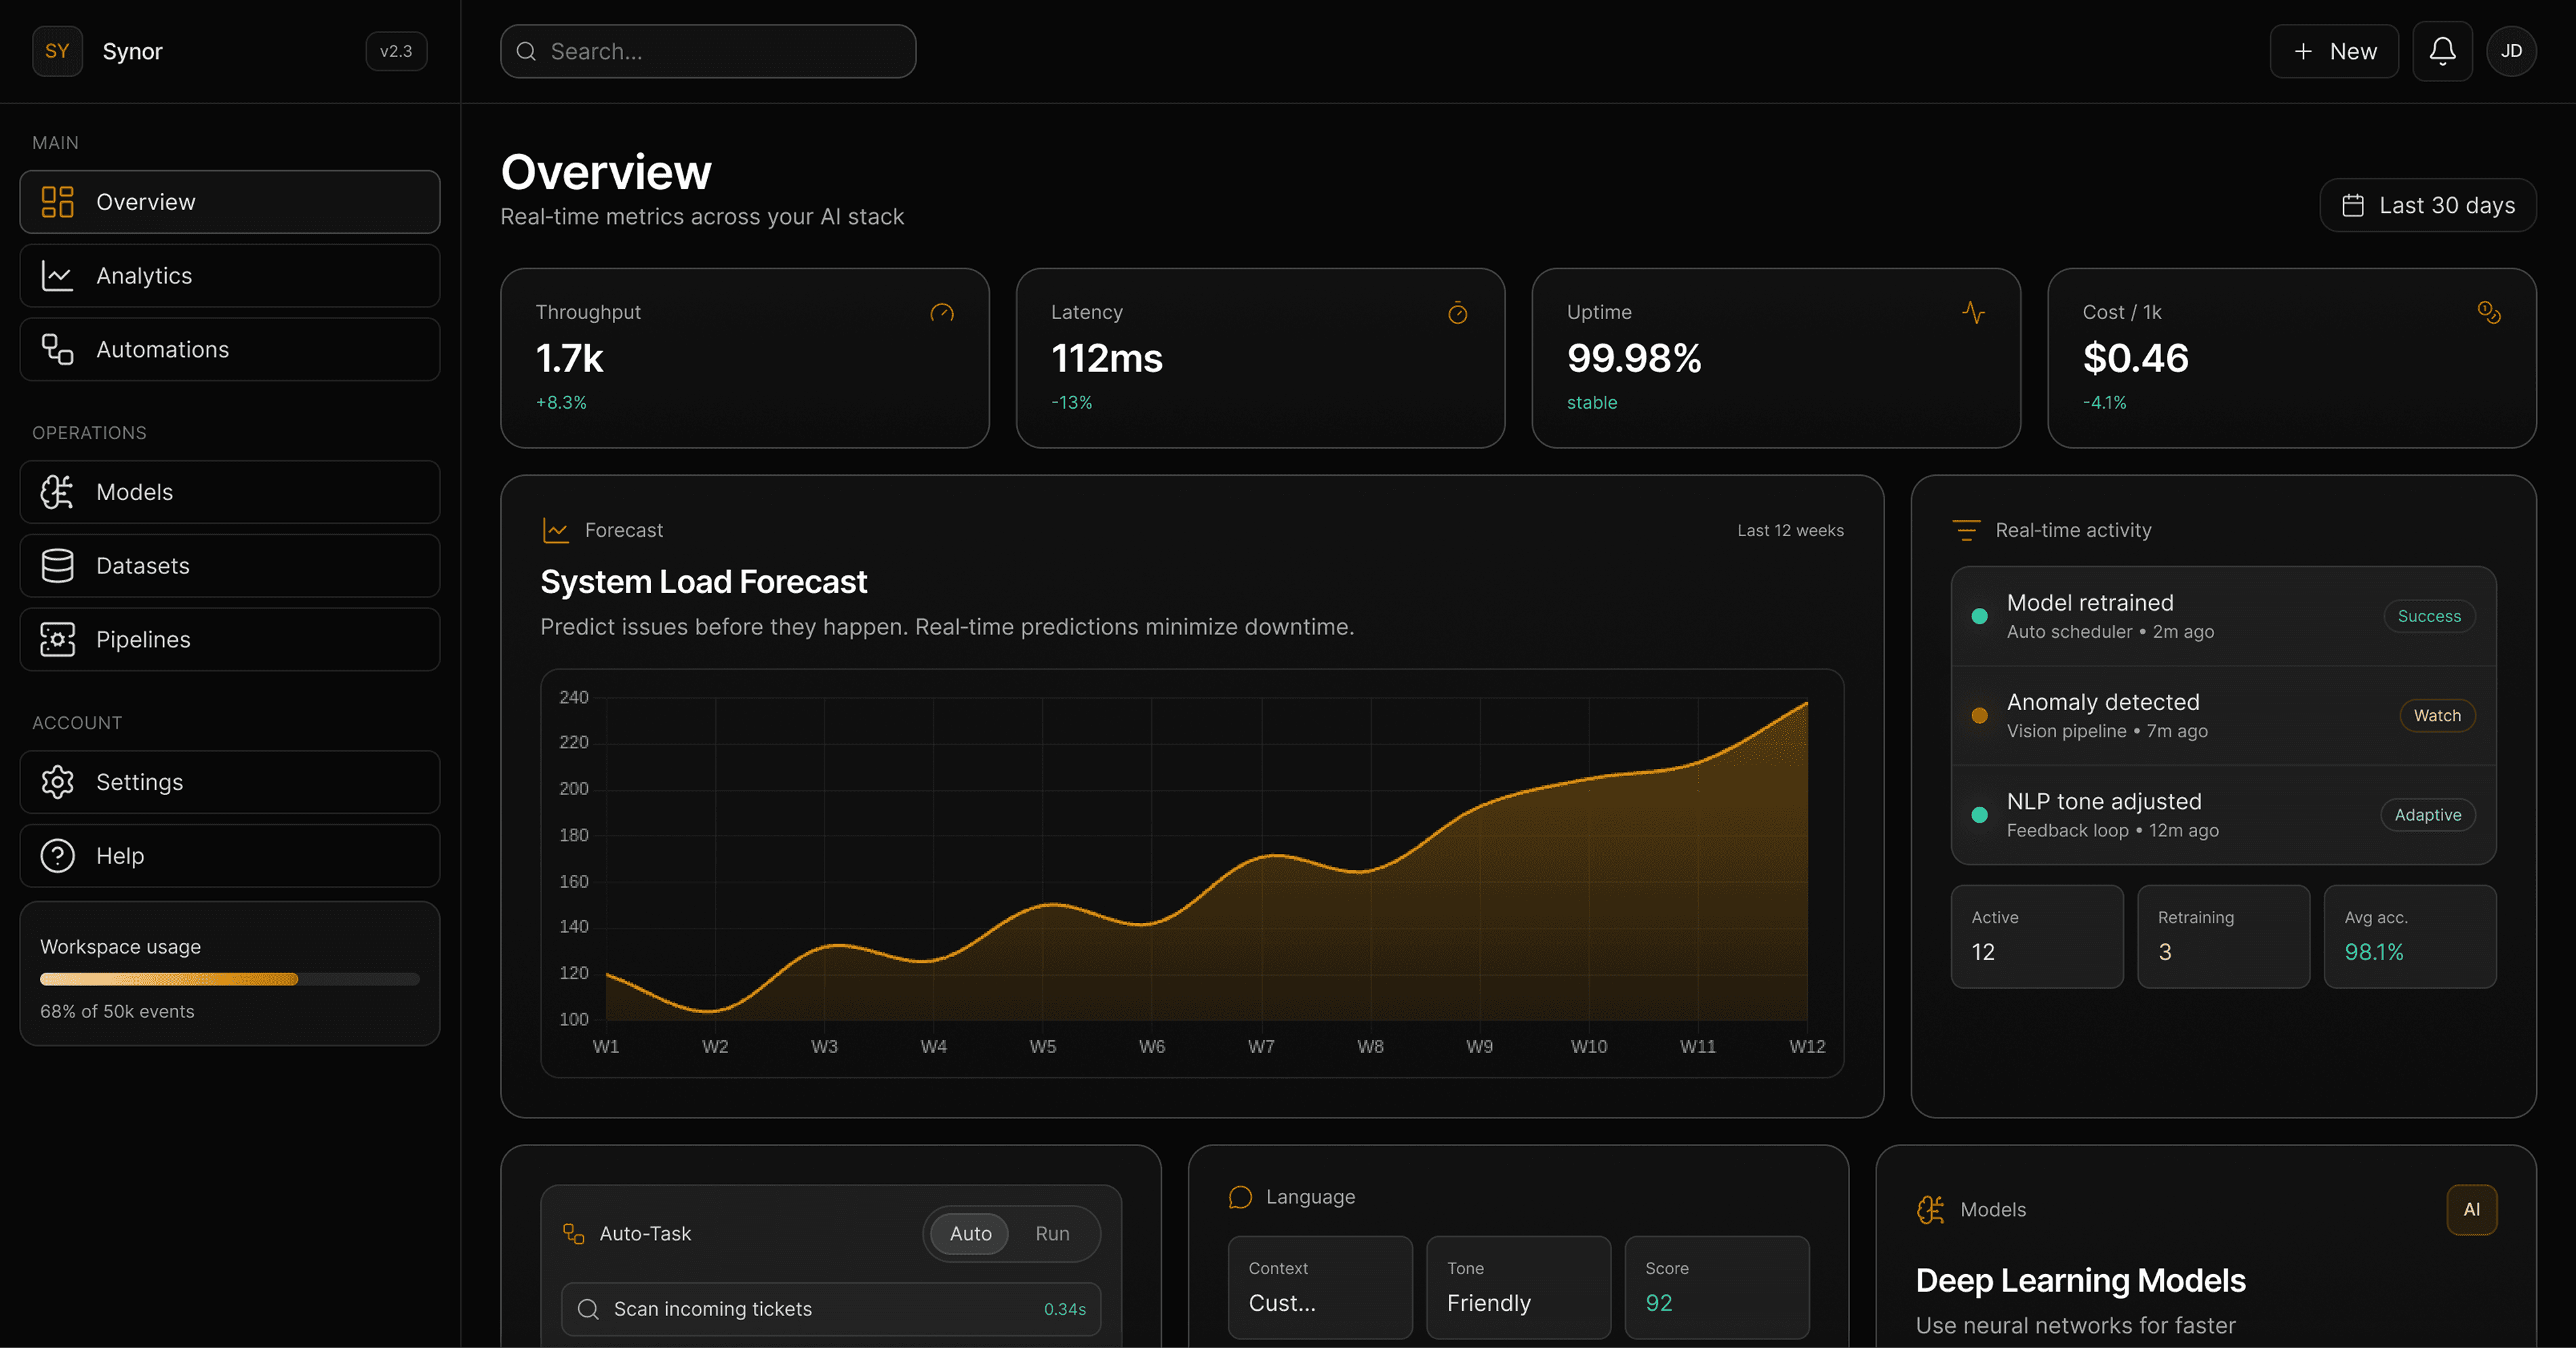
Task: Click the notification bell icon
Action: [x=2442, y=51]
